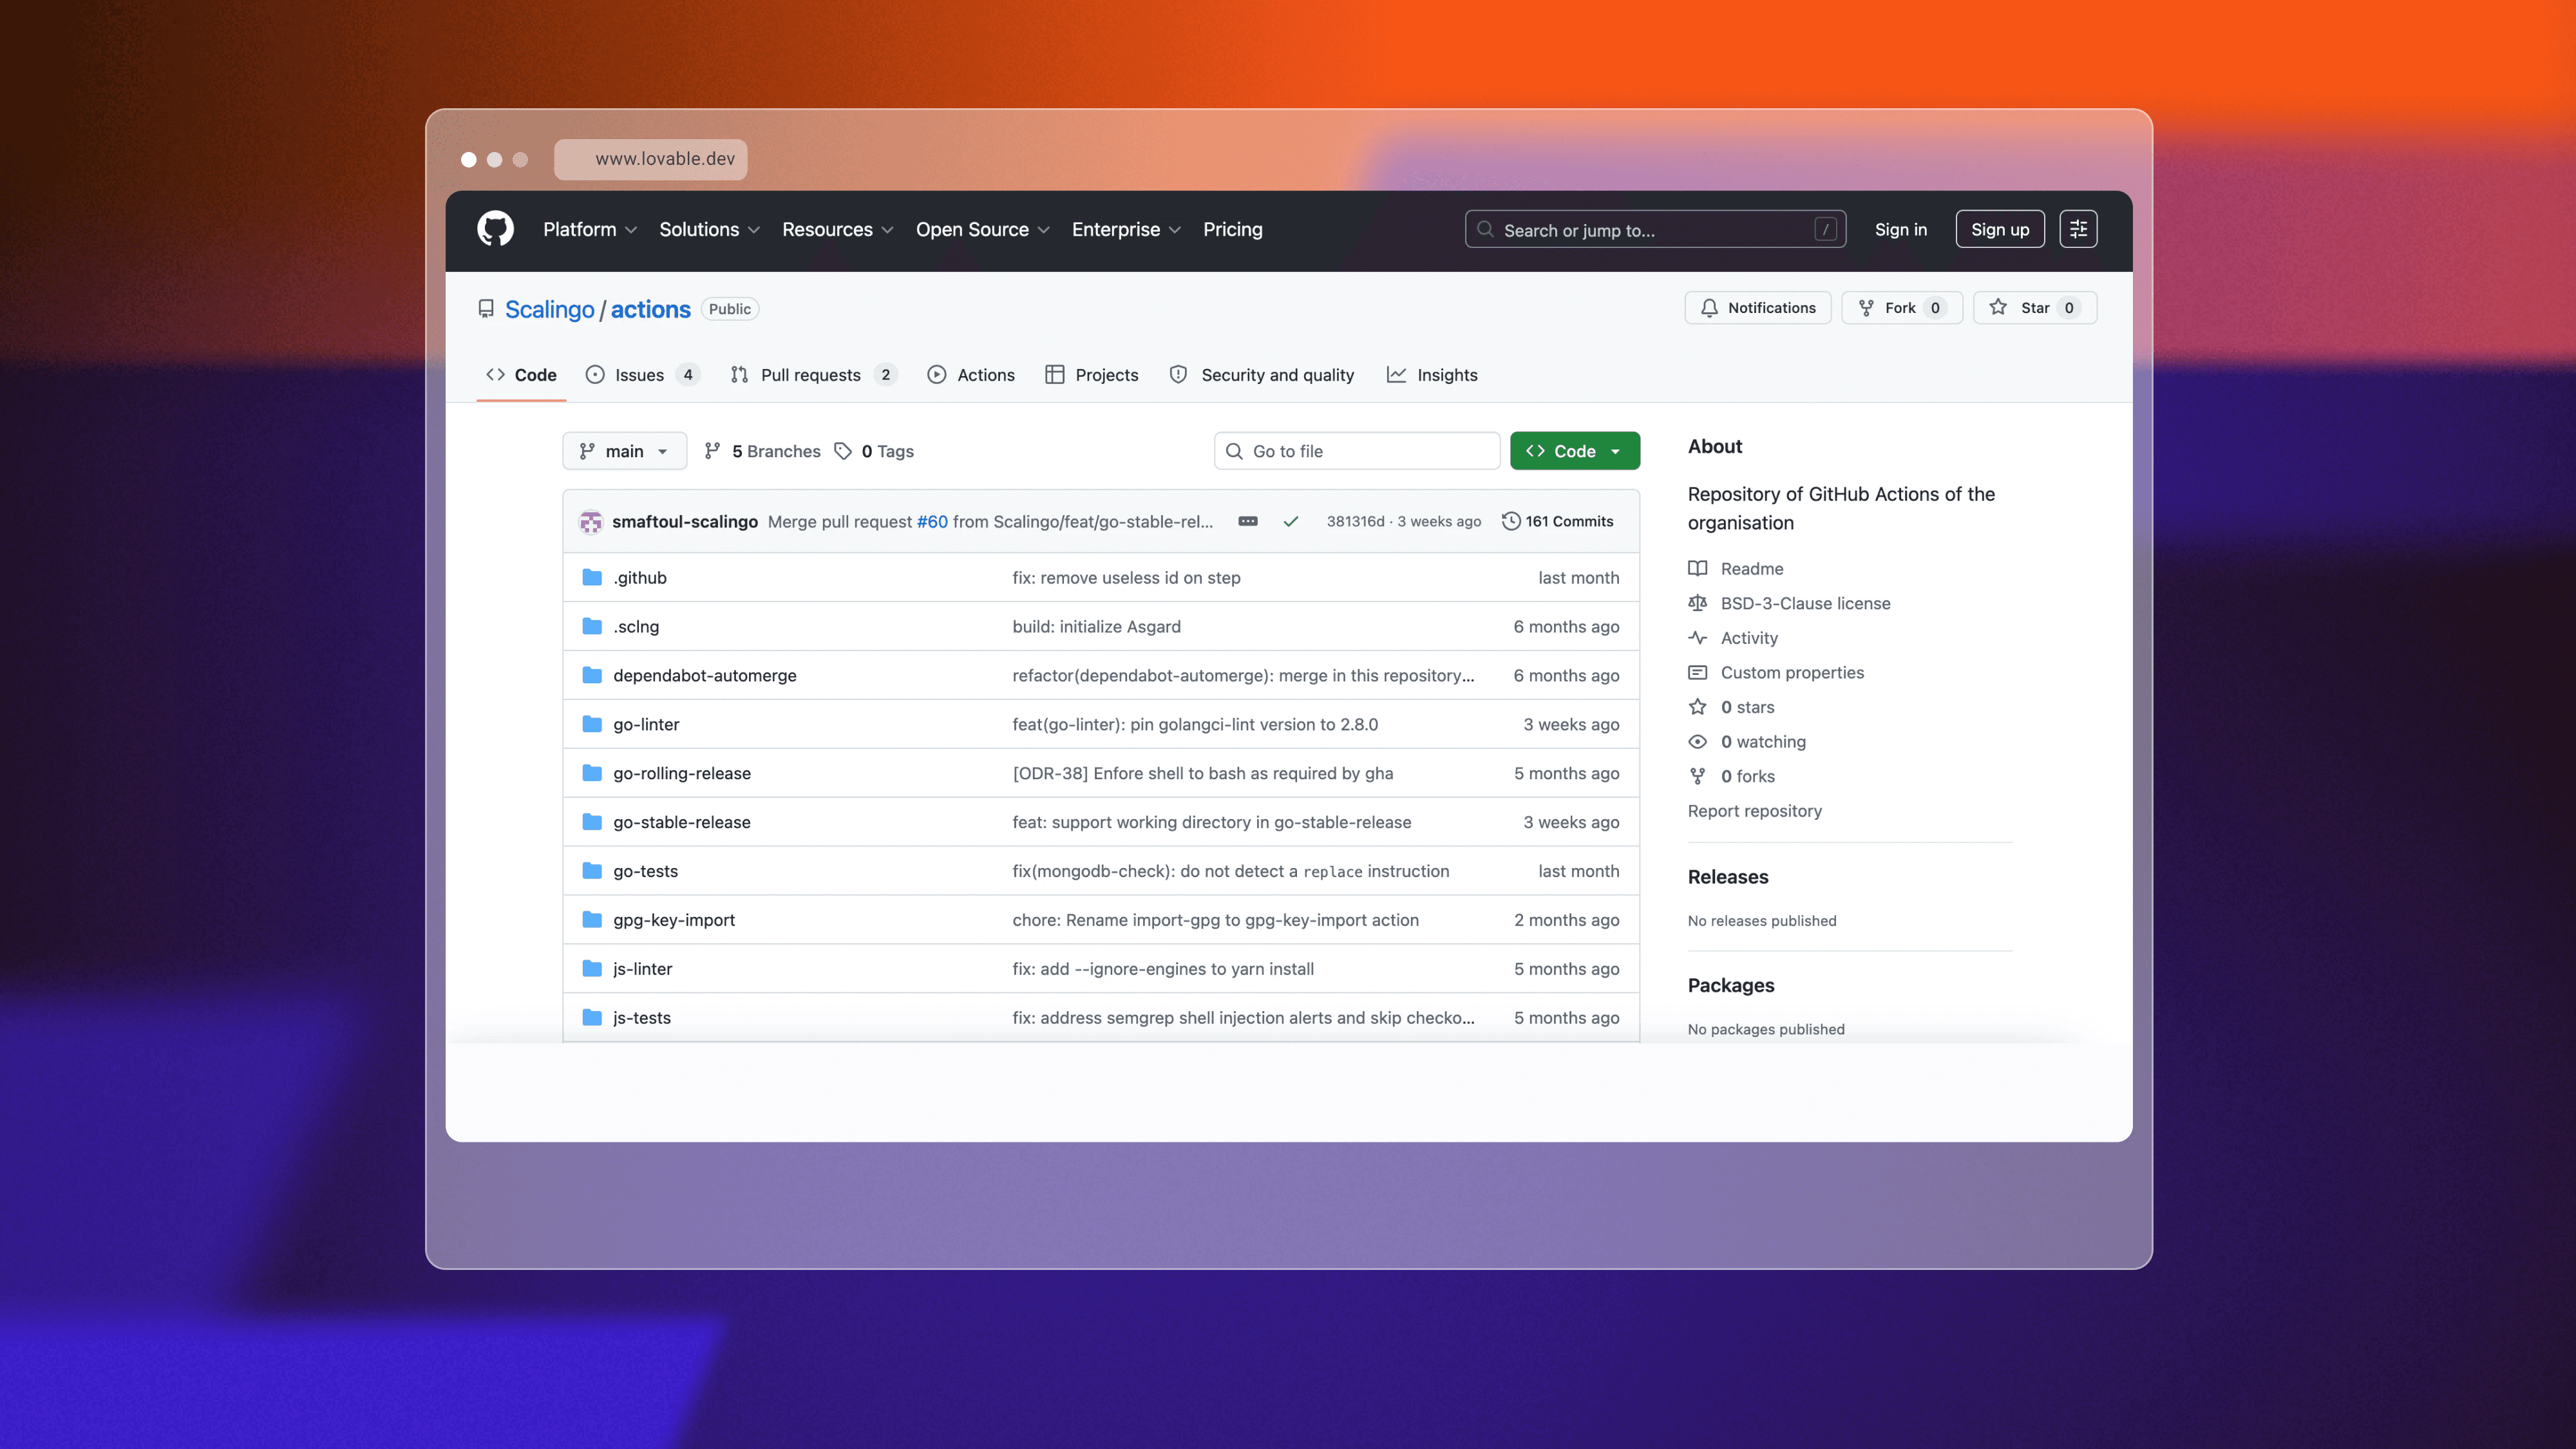The image size is (2576, 1449).
Task: Click the js-linter folder icon
Action: pyautogui.click(x=592, y=969)
